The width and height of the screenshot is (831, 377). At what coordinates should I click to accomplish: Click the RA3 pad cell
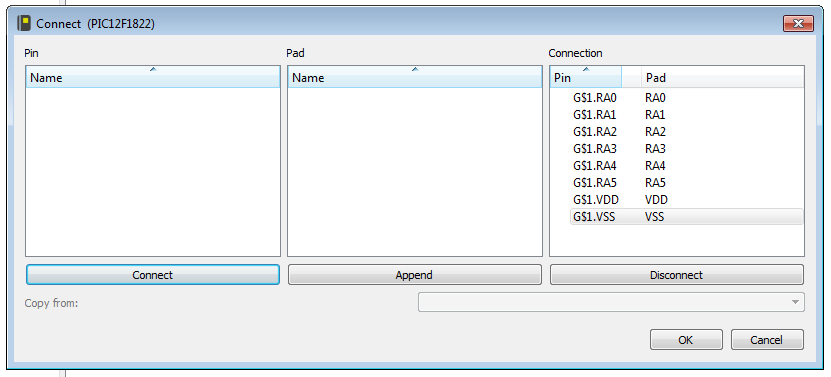655,148
